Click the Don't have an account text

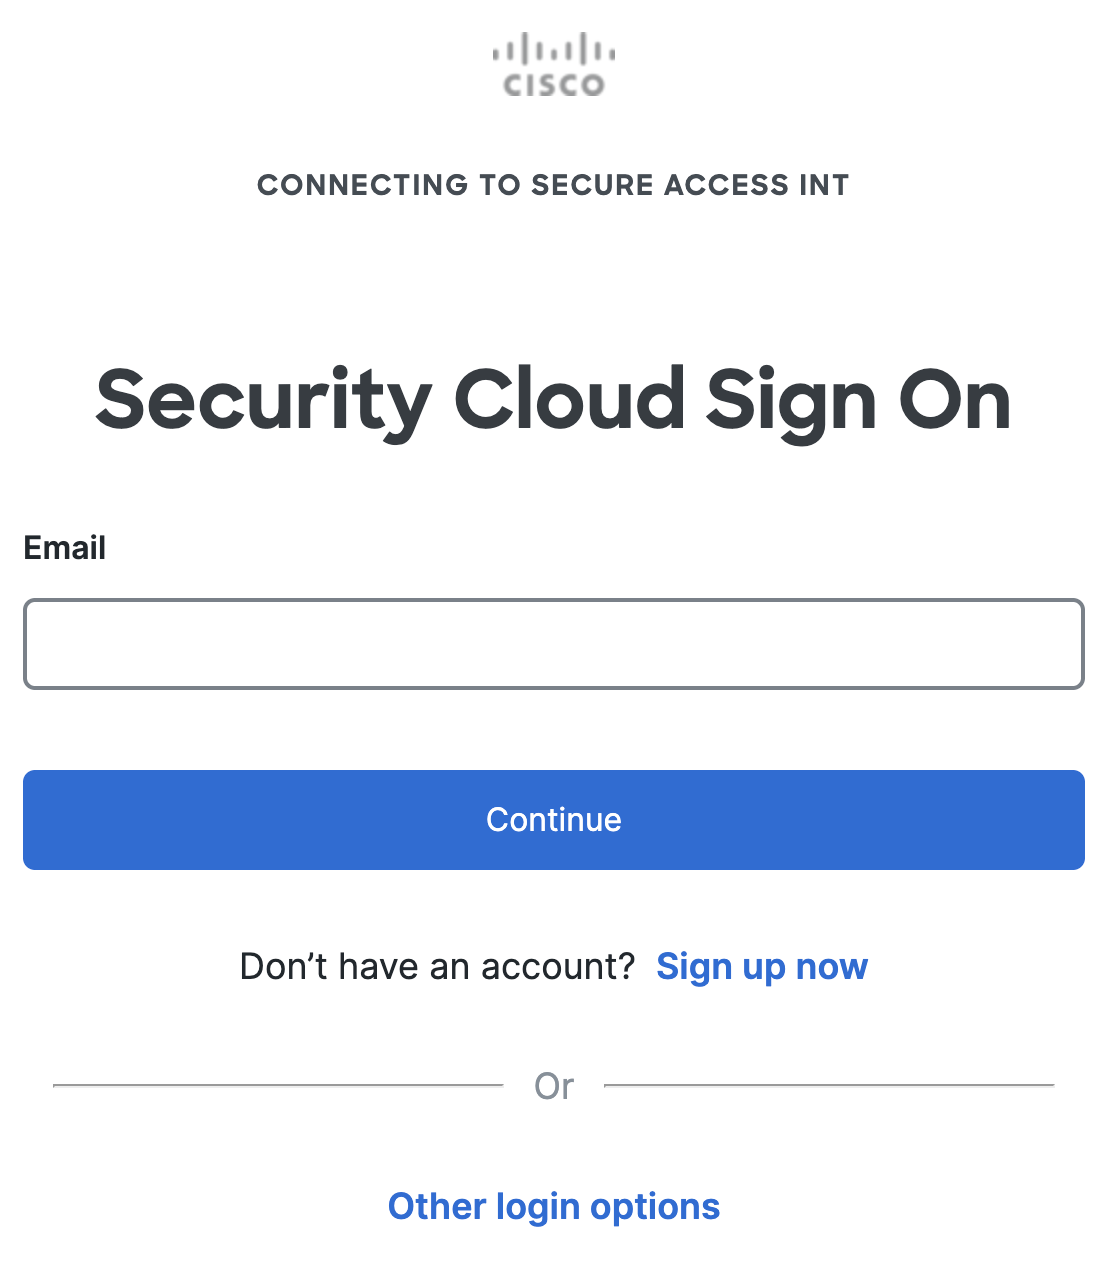(438, 967)
